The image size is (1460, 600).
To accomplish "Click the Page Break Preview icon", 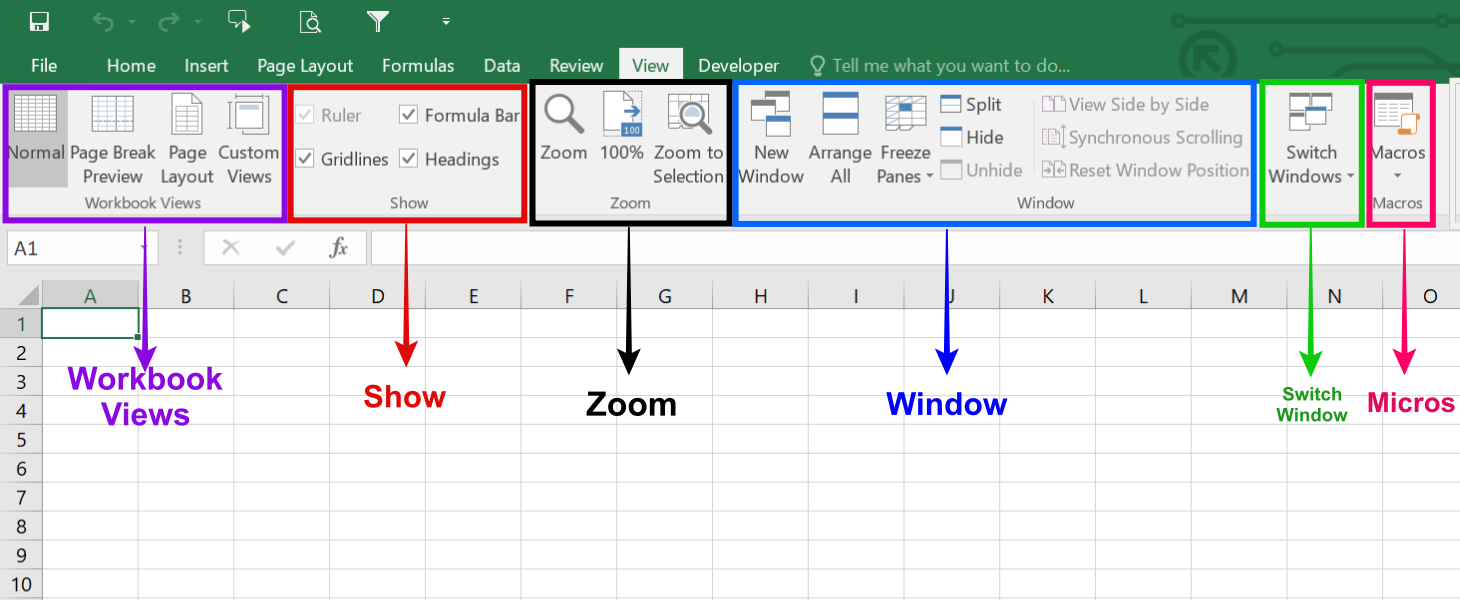I will click(112, 115).
